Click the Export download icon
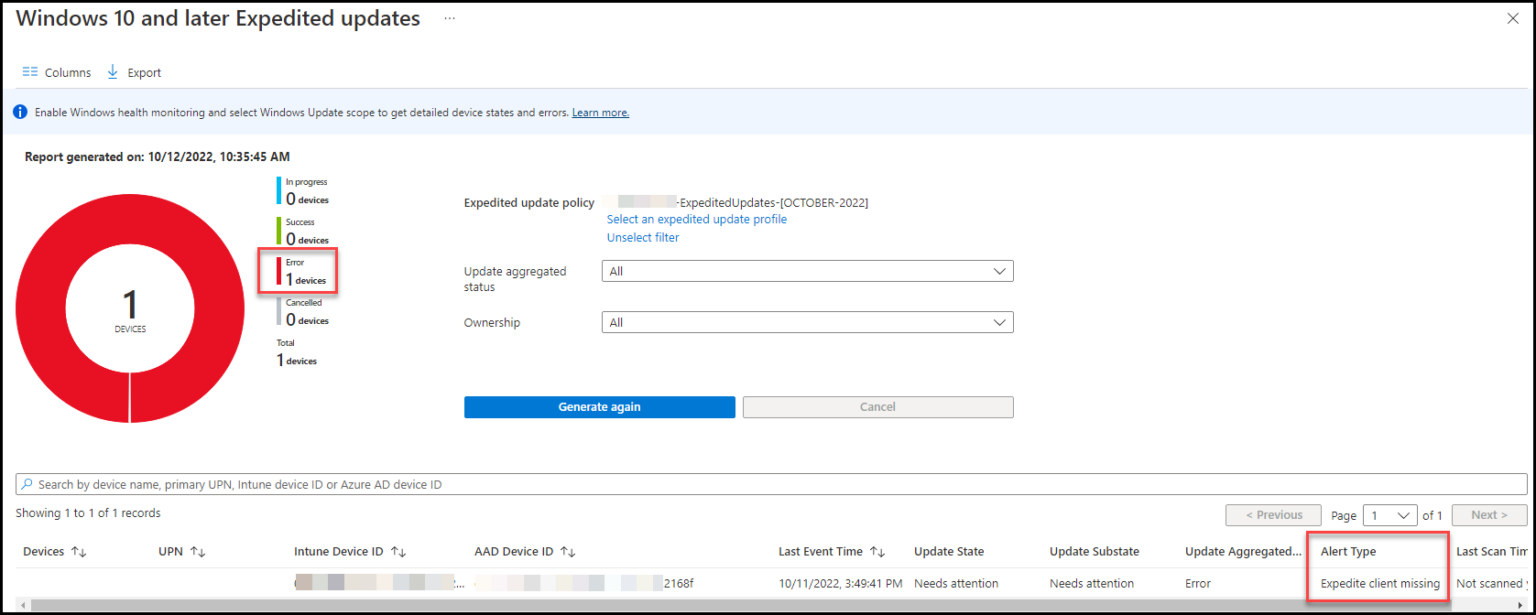This screenshot has width=1536, height=615. [x=114, y=71]
